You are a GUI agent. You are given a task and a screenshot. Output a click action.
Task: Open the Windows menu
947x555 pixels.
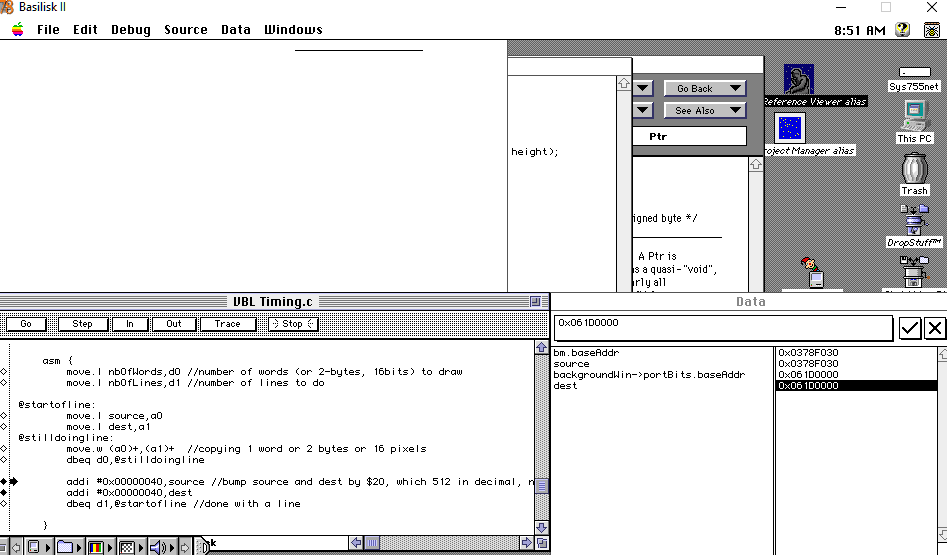293,30
